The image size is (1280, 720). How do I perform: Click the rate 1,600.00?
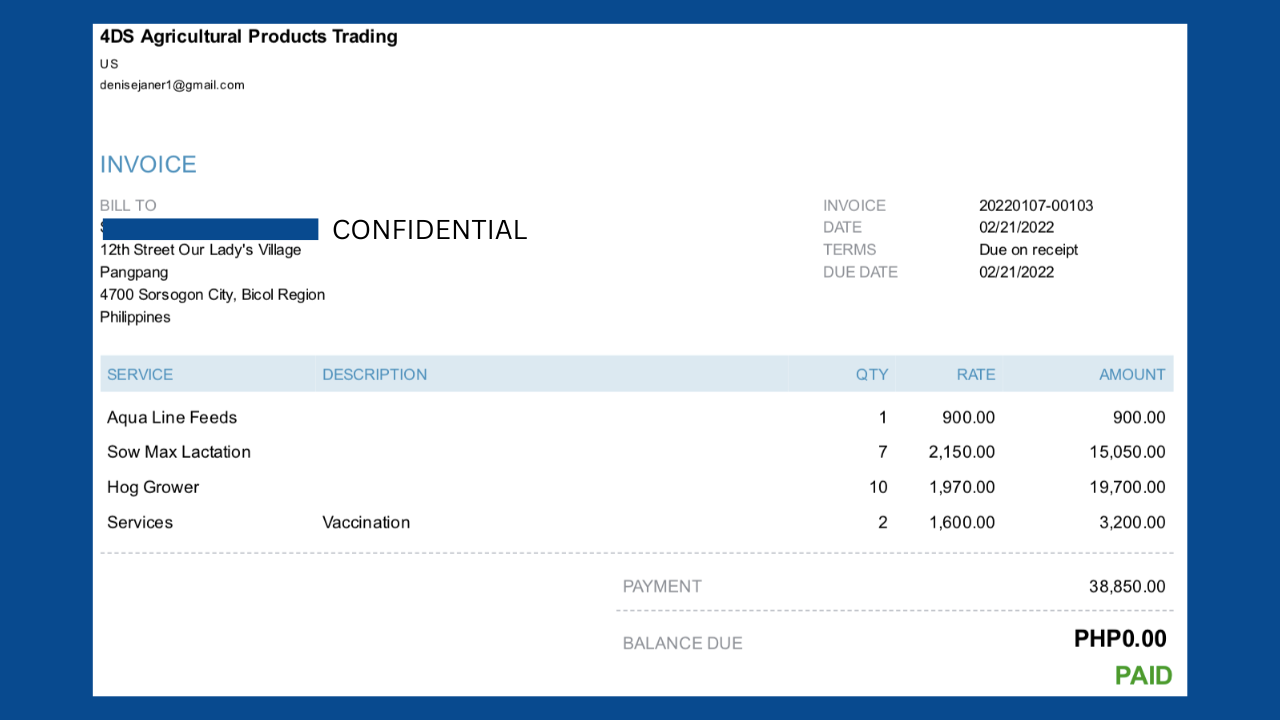pyautogui.click(x=962, y=522)
